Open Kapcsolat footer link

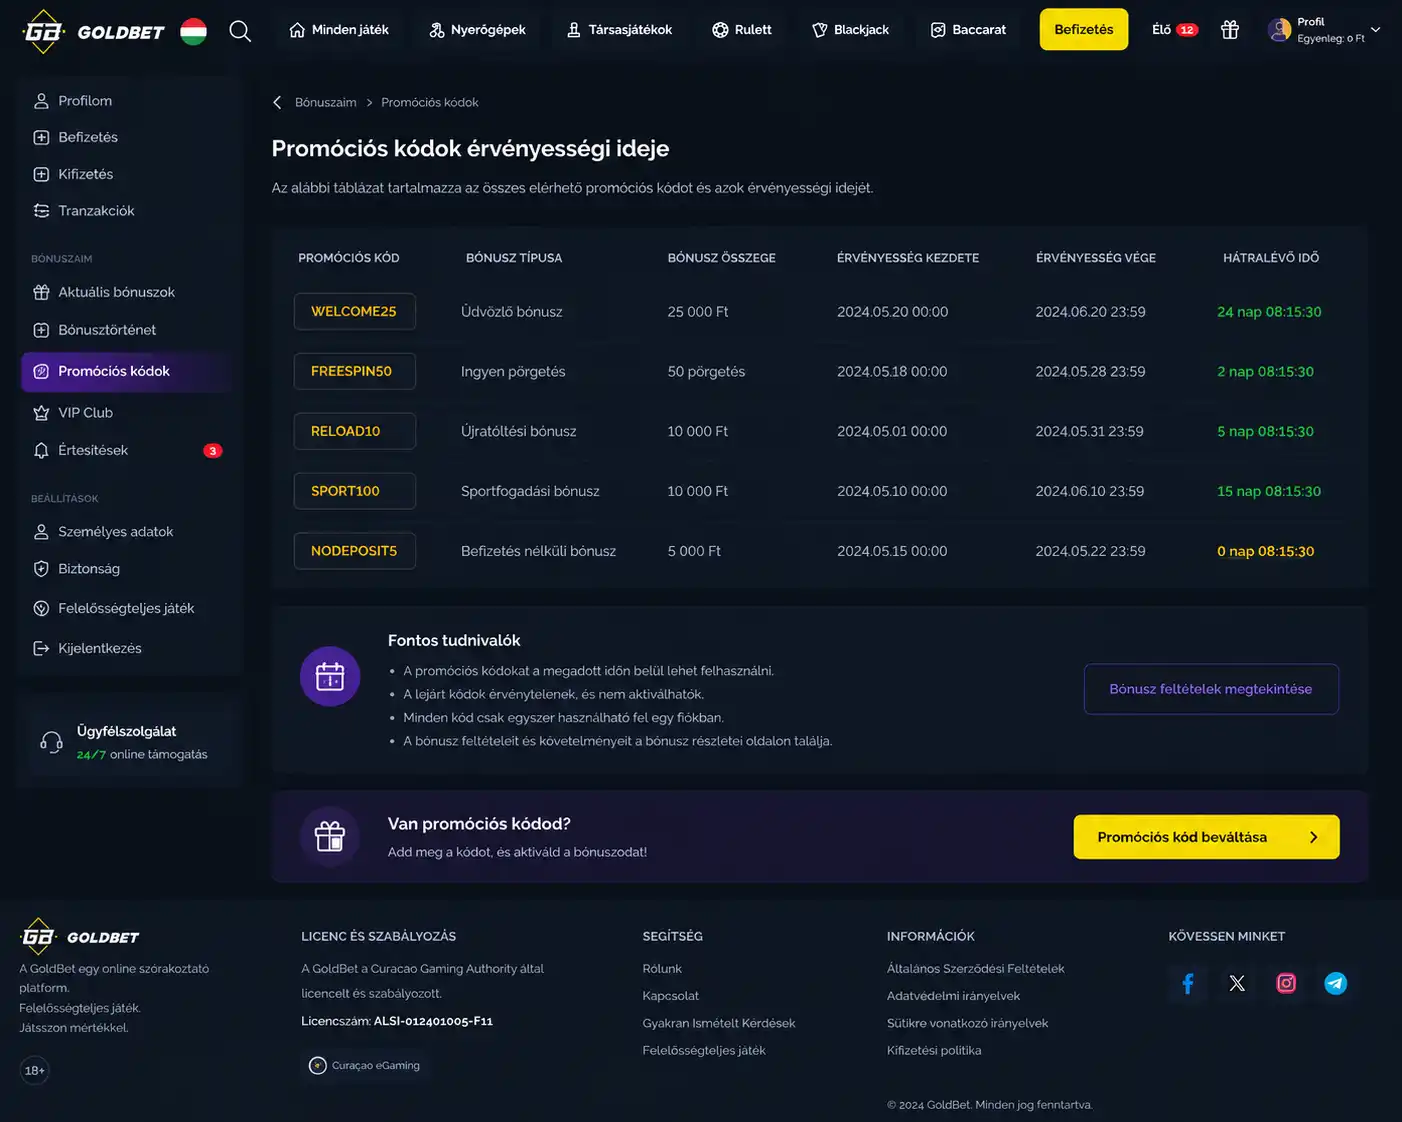tap(671, 996)
